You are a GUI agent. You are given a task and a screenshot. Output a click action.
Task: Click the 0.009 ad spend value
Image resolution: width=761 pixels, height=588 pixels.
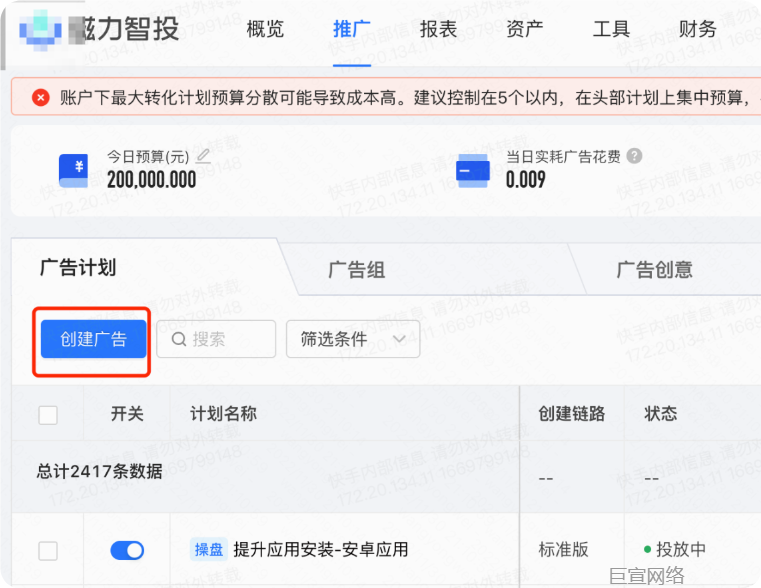526,180
